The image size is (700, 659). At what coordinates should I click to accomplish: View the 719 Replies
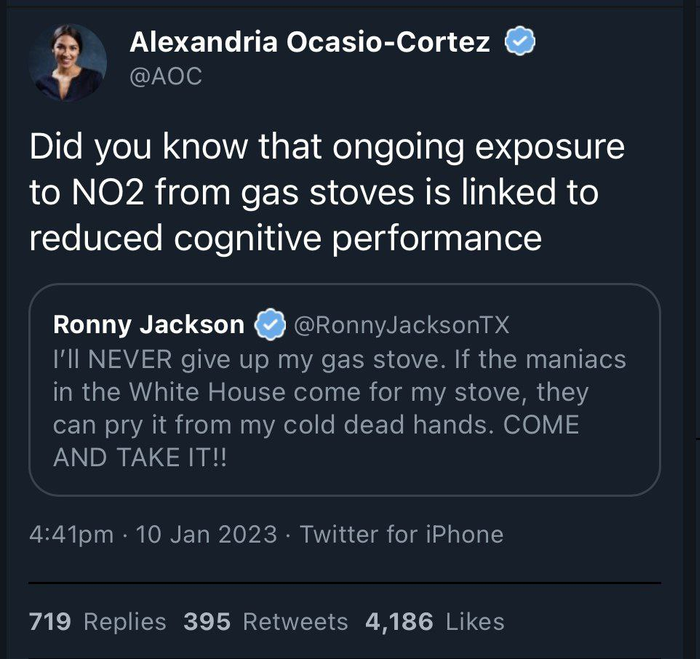(98, 622)
